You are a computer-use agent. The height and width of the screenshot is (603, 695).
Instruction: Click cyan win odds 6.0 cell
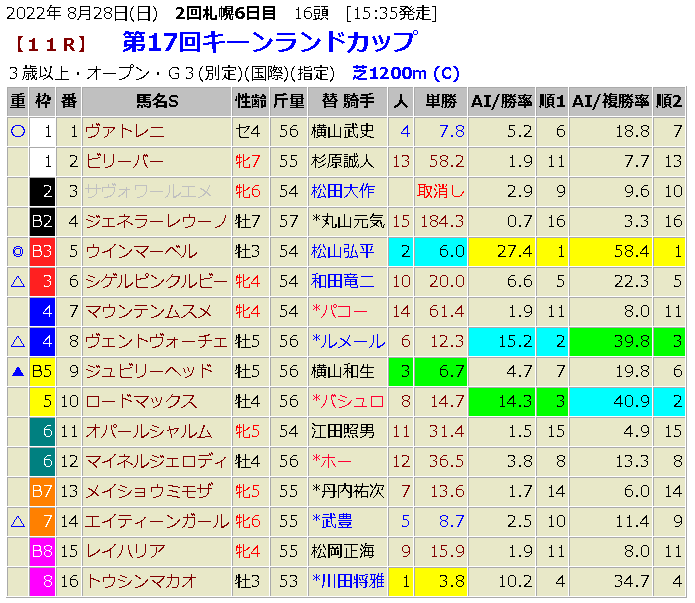tap(441, 251)
